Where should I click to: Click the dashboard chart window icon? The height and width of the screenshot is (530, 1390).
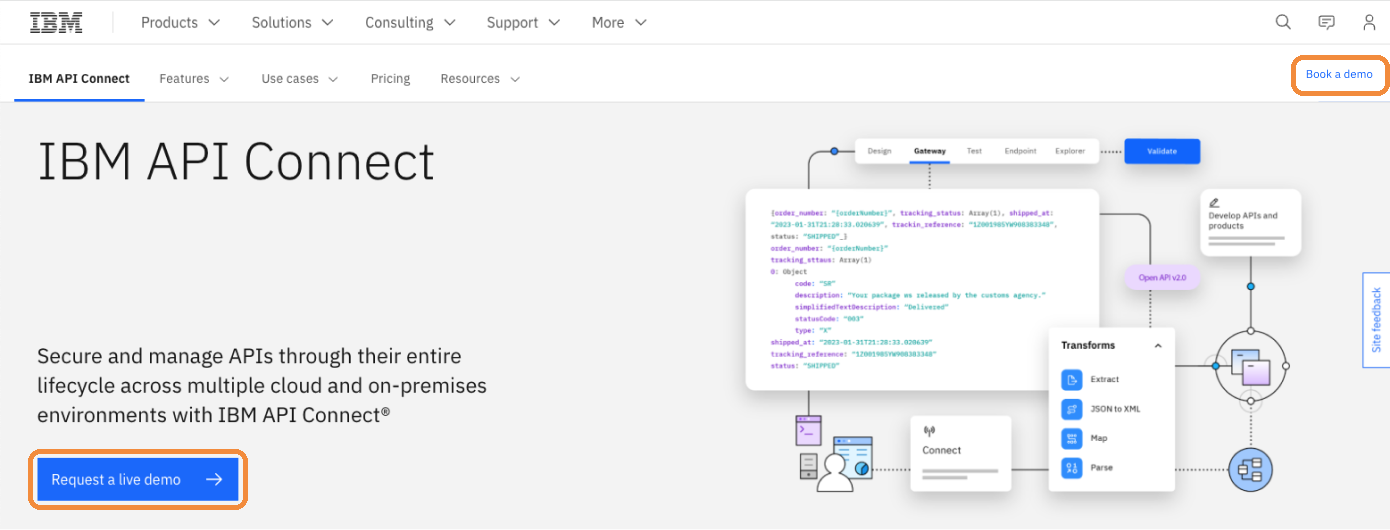(853, 456)
